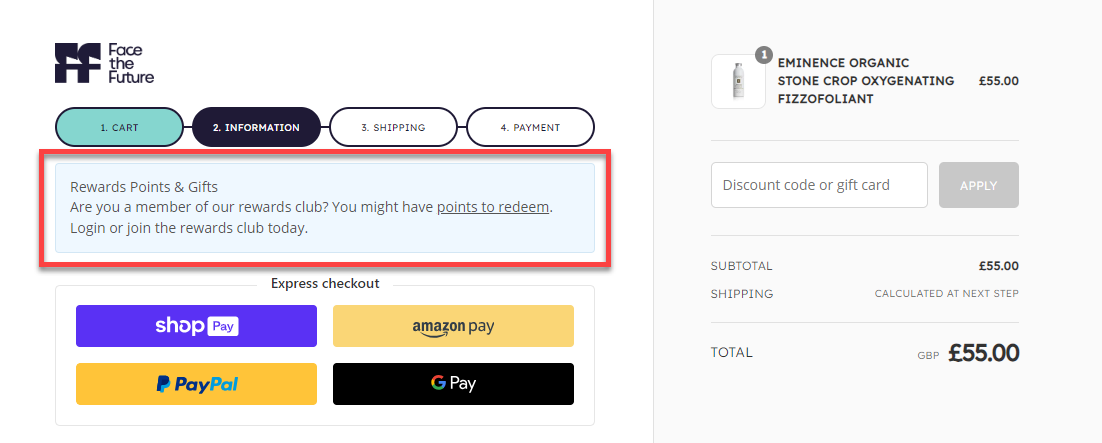Click the Eminence Organic product name
The height and width of the screenshot is (443, 1102).
click(x=866, y=81)
